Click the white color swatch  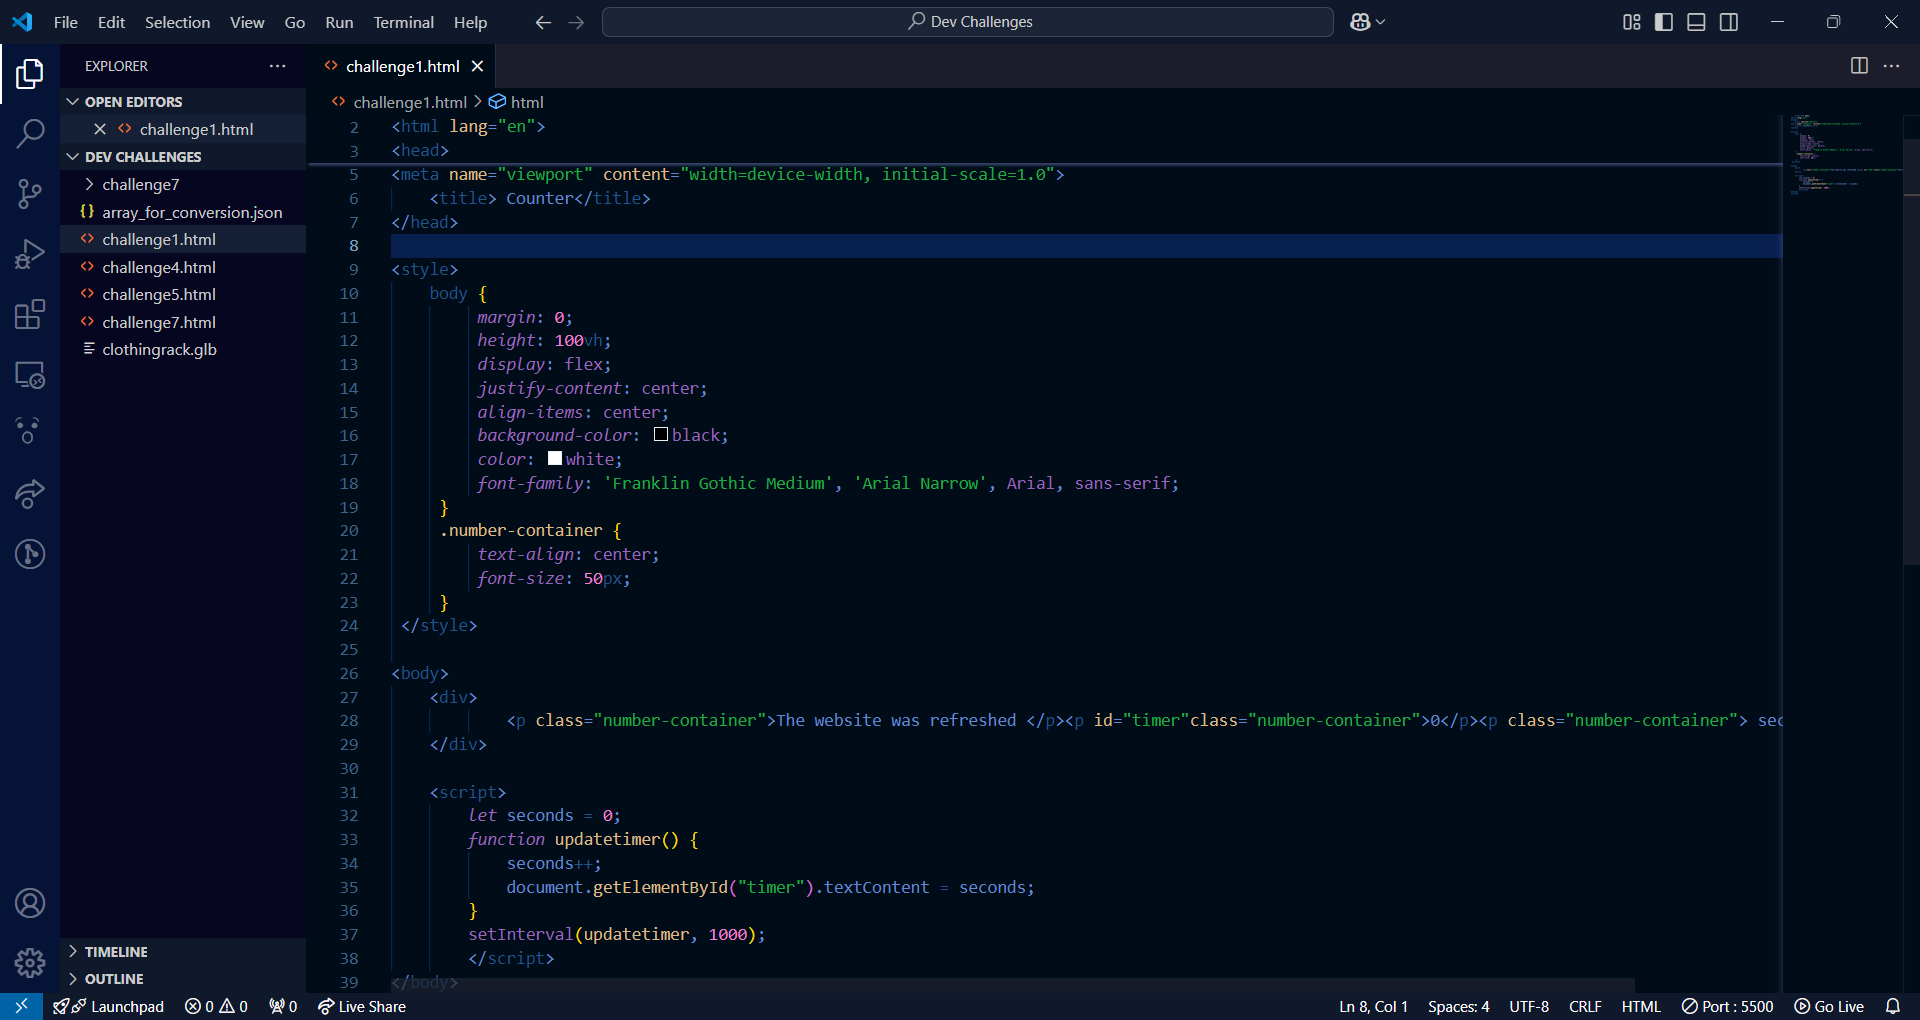coord(555,459)
